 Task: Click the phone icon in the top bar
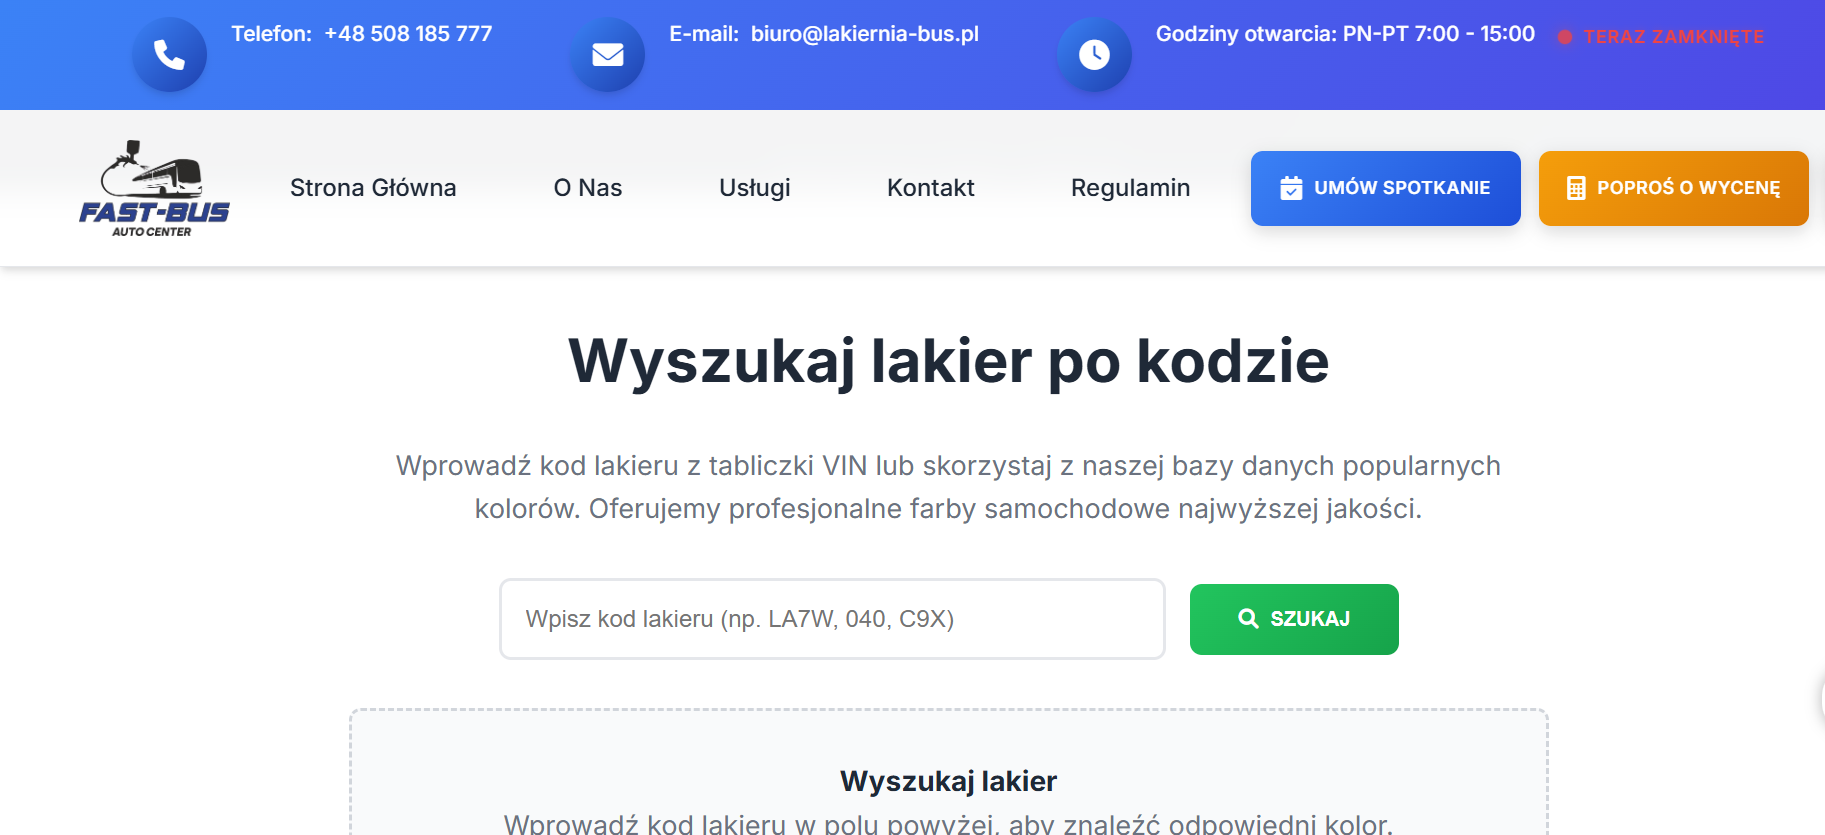tap(169, 55)
